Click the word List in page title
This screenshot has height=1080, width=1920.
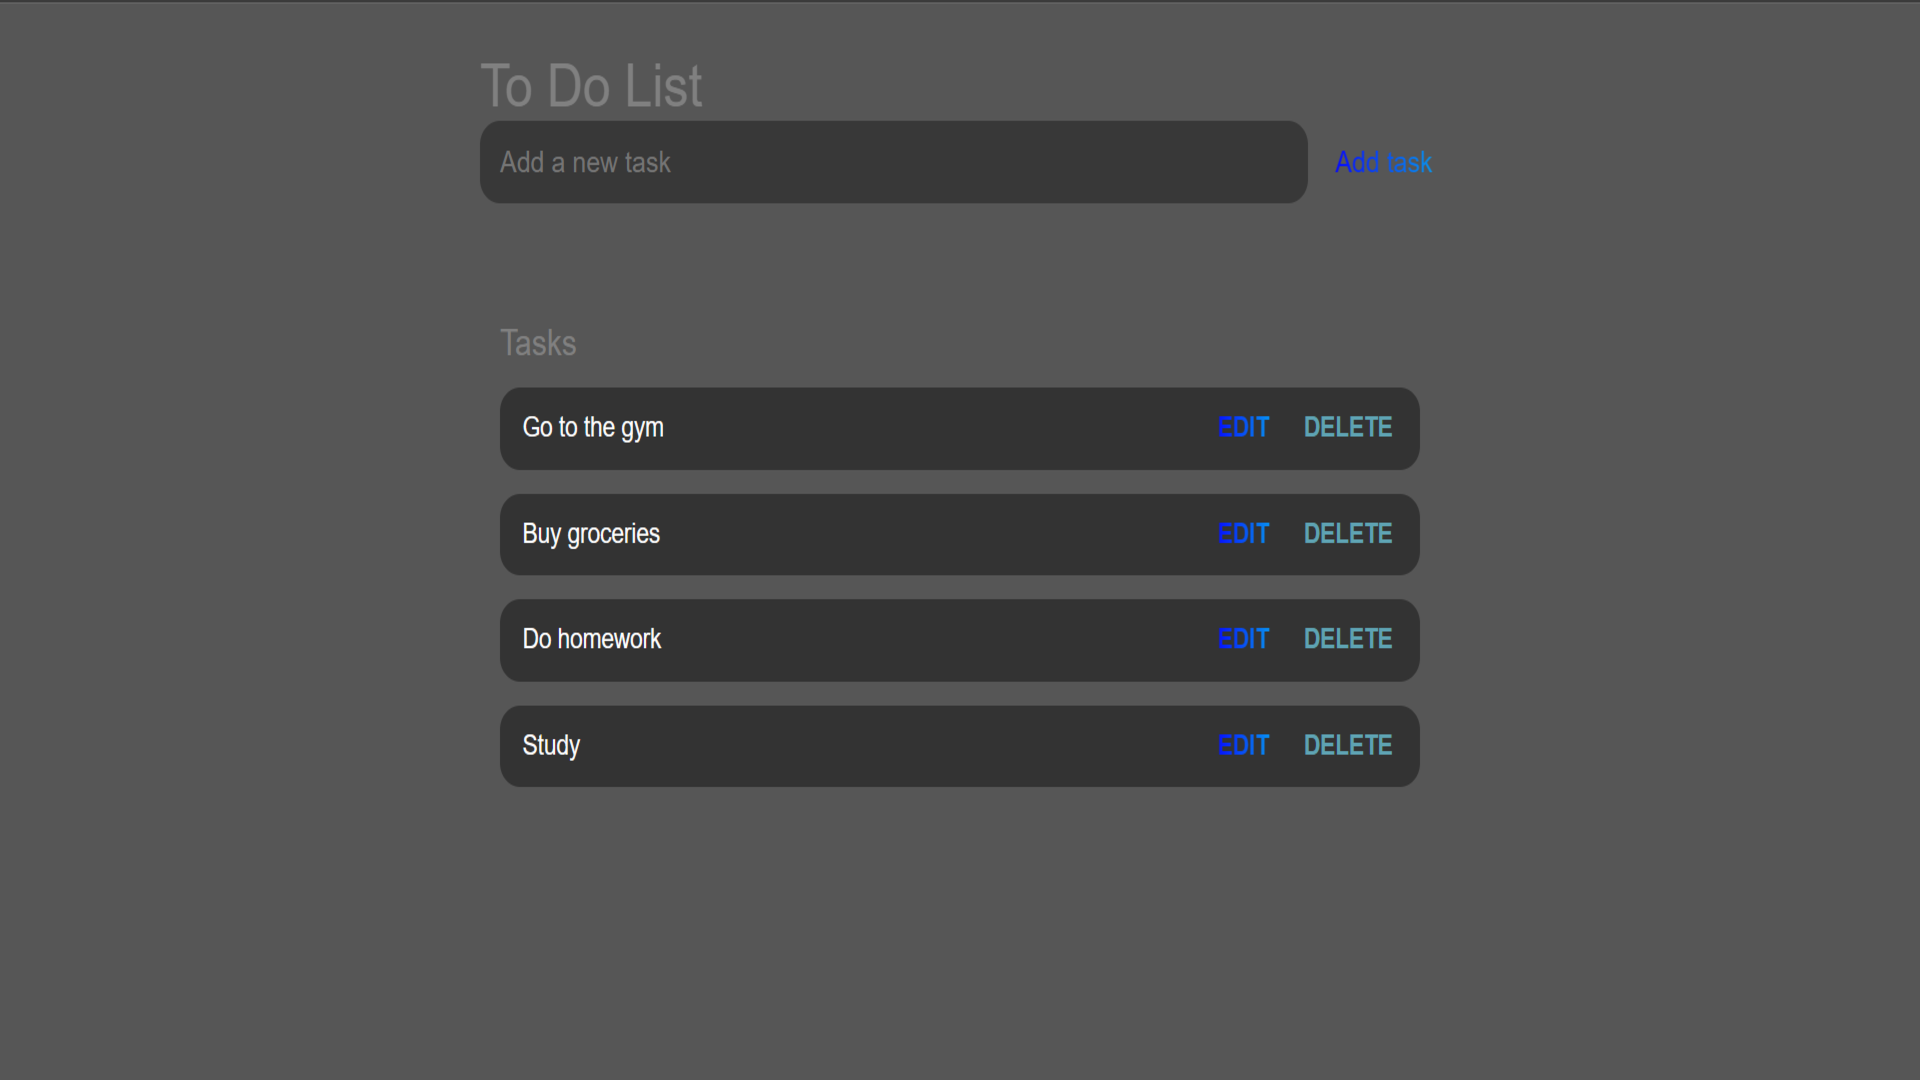(663, 86)
